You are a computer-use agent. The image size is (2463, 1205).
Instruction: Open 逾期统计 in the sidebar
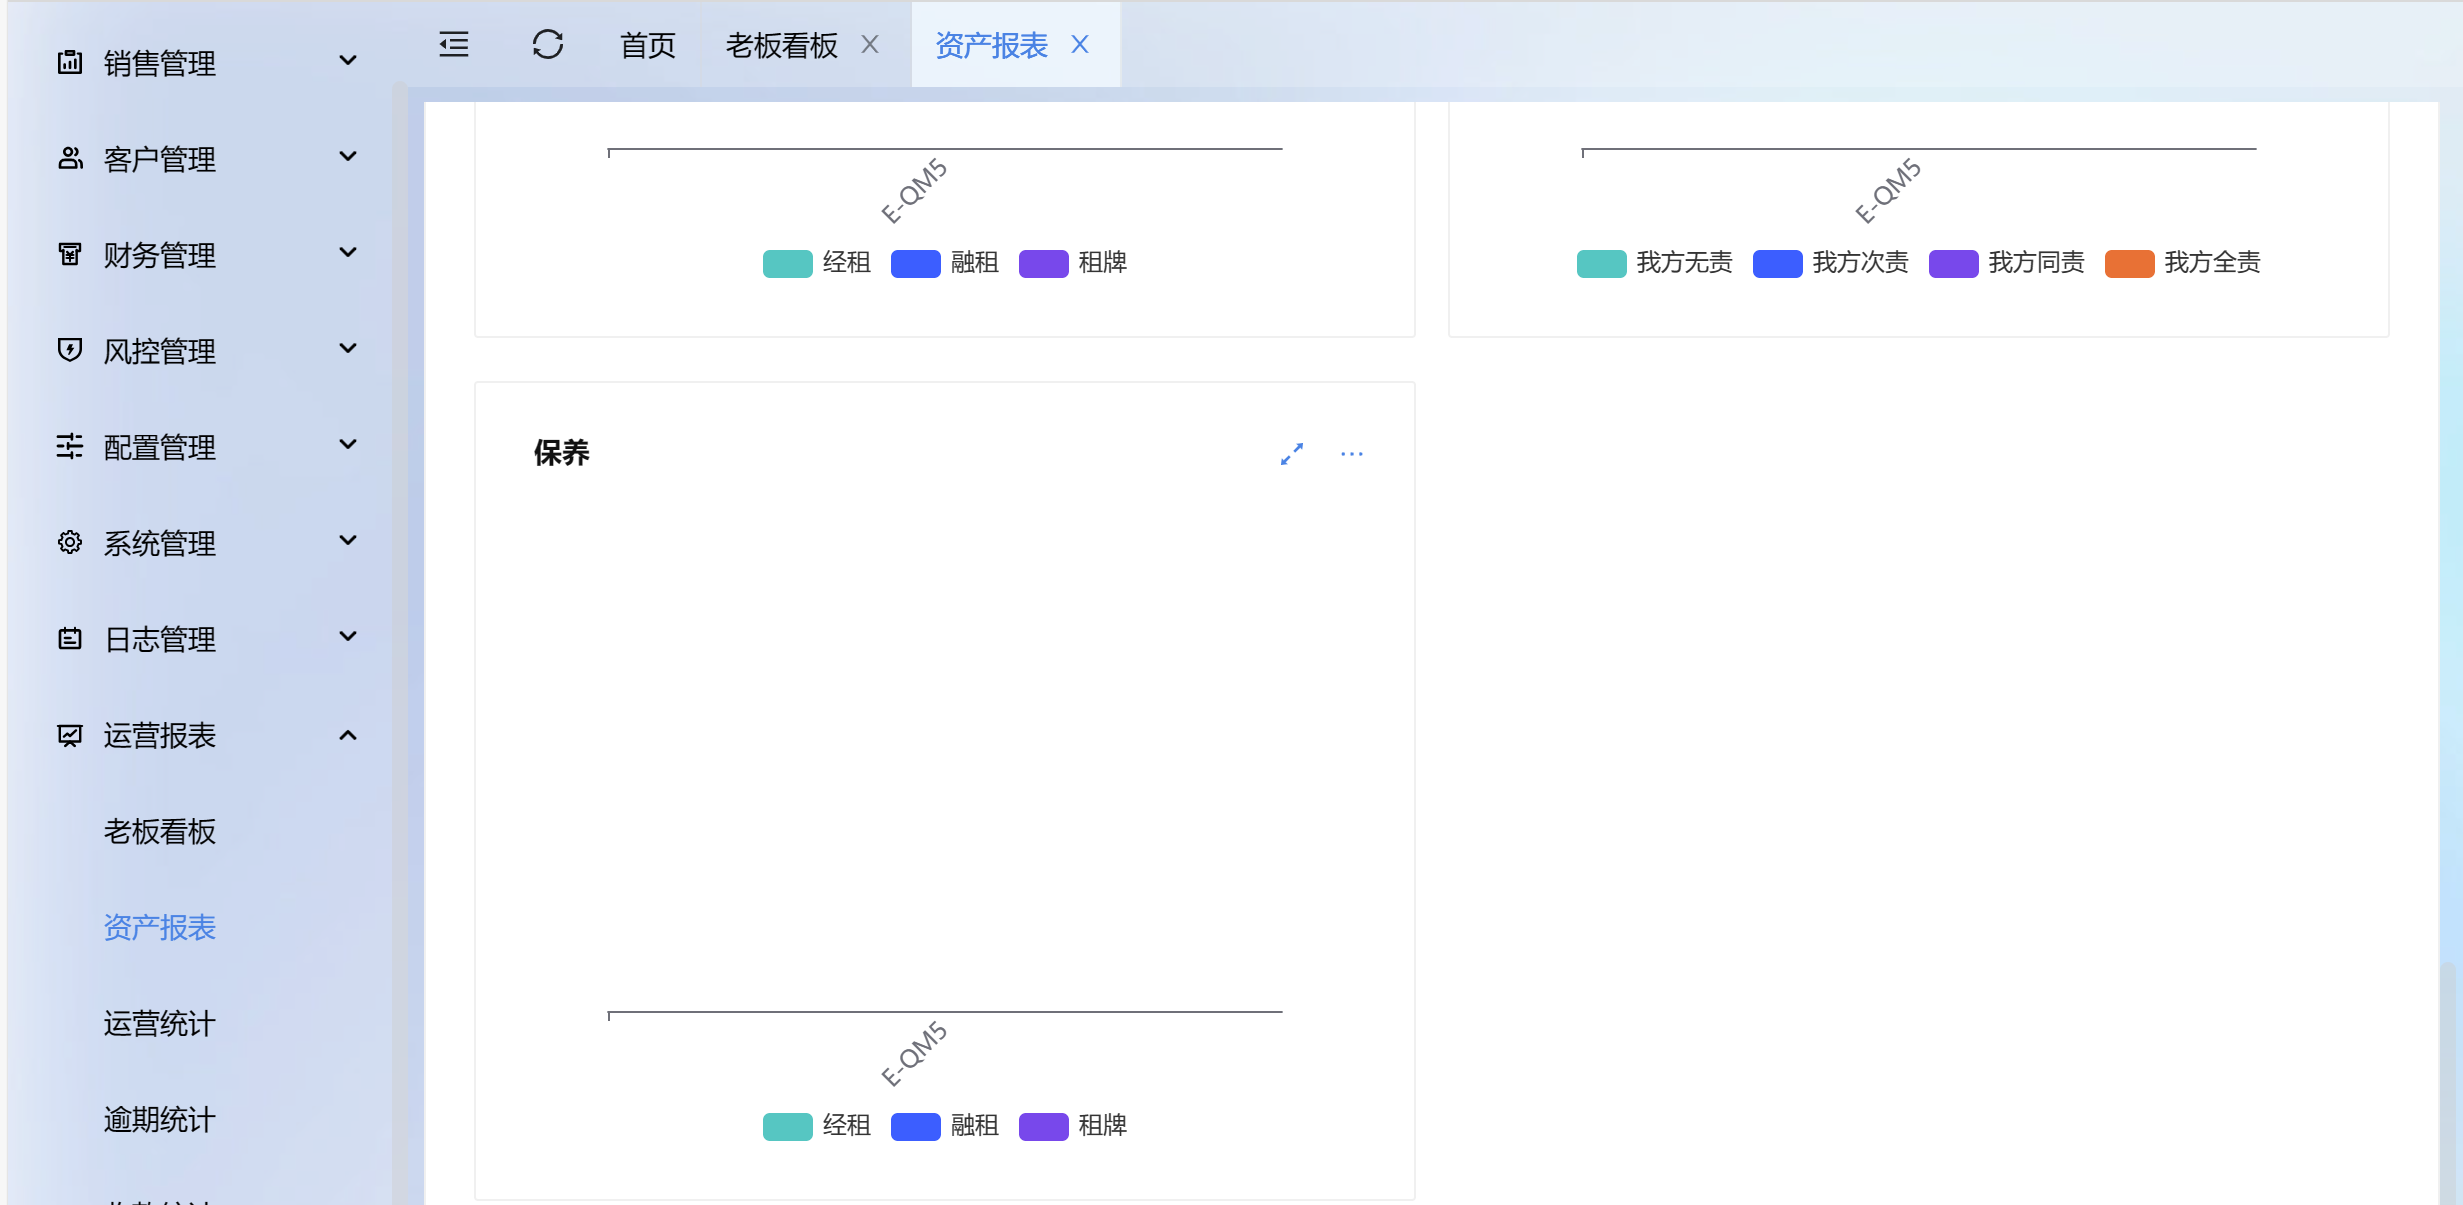[x=159, y=1119]
